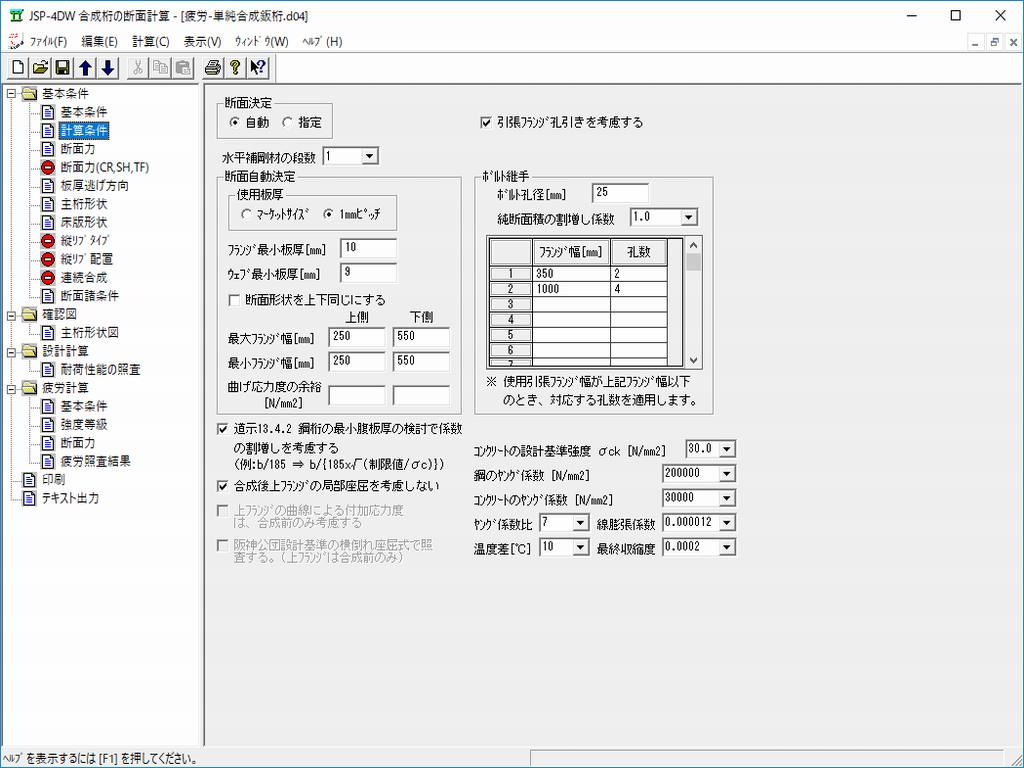Click the blue down arrow toolbar icon
The width and height of the screenshot is (1024, 768).
108,68
